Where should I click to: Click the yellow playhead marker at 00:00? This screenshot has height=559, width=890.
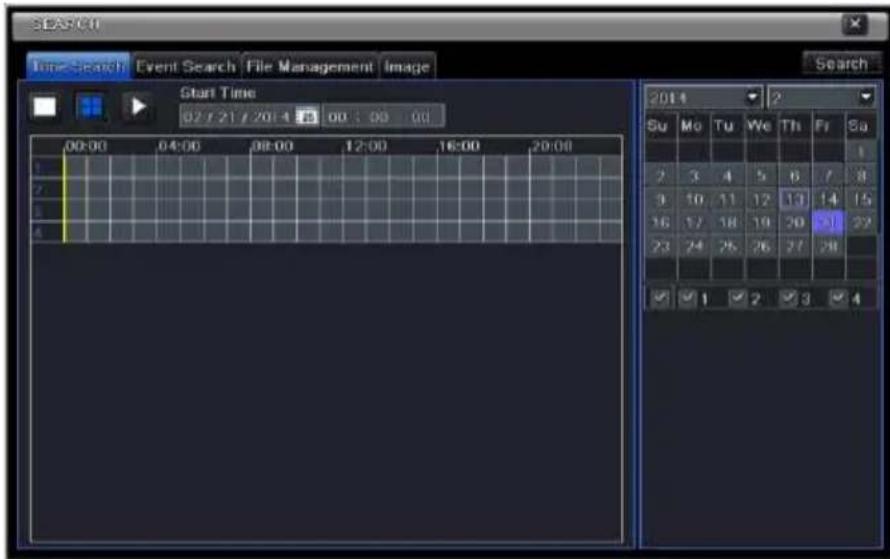coord(64,199)
